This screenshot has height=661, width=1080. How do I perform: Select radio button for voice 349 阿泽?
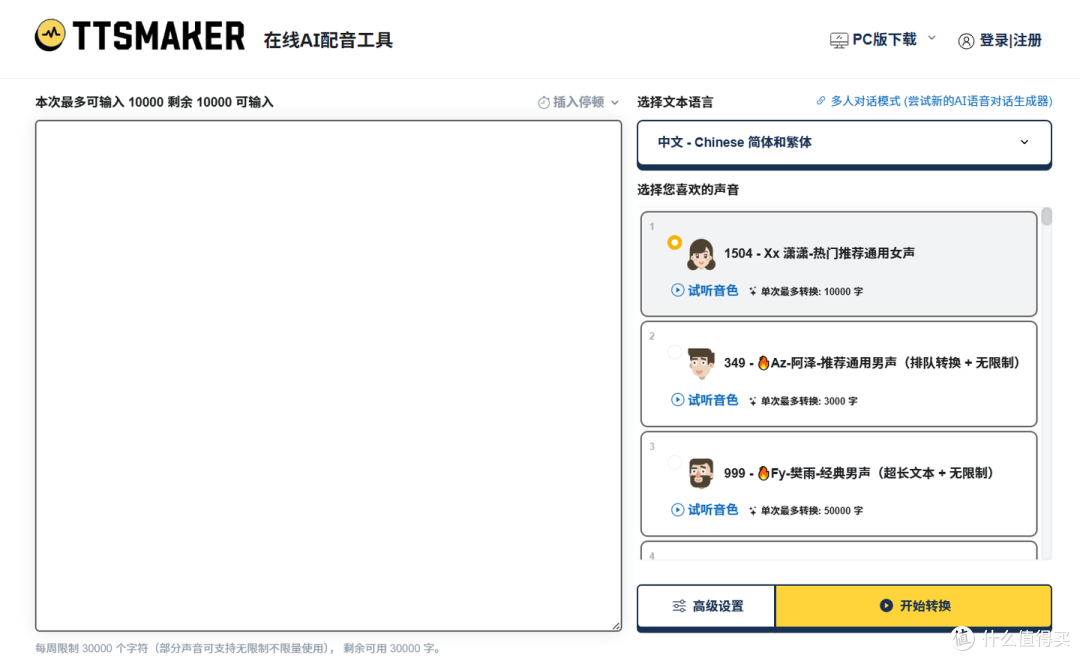pyautogui.click(x=674, y=353)
